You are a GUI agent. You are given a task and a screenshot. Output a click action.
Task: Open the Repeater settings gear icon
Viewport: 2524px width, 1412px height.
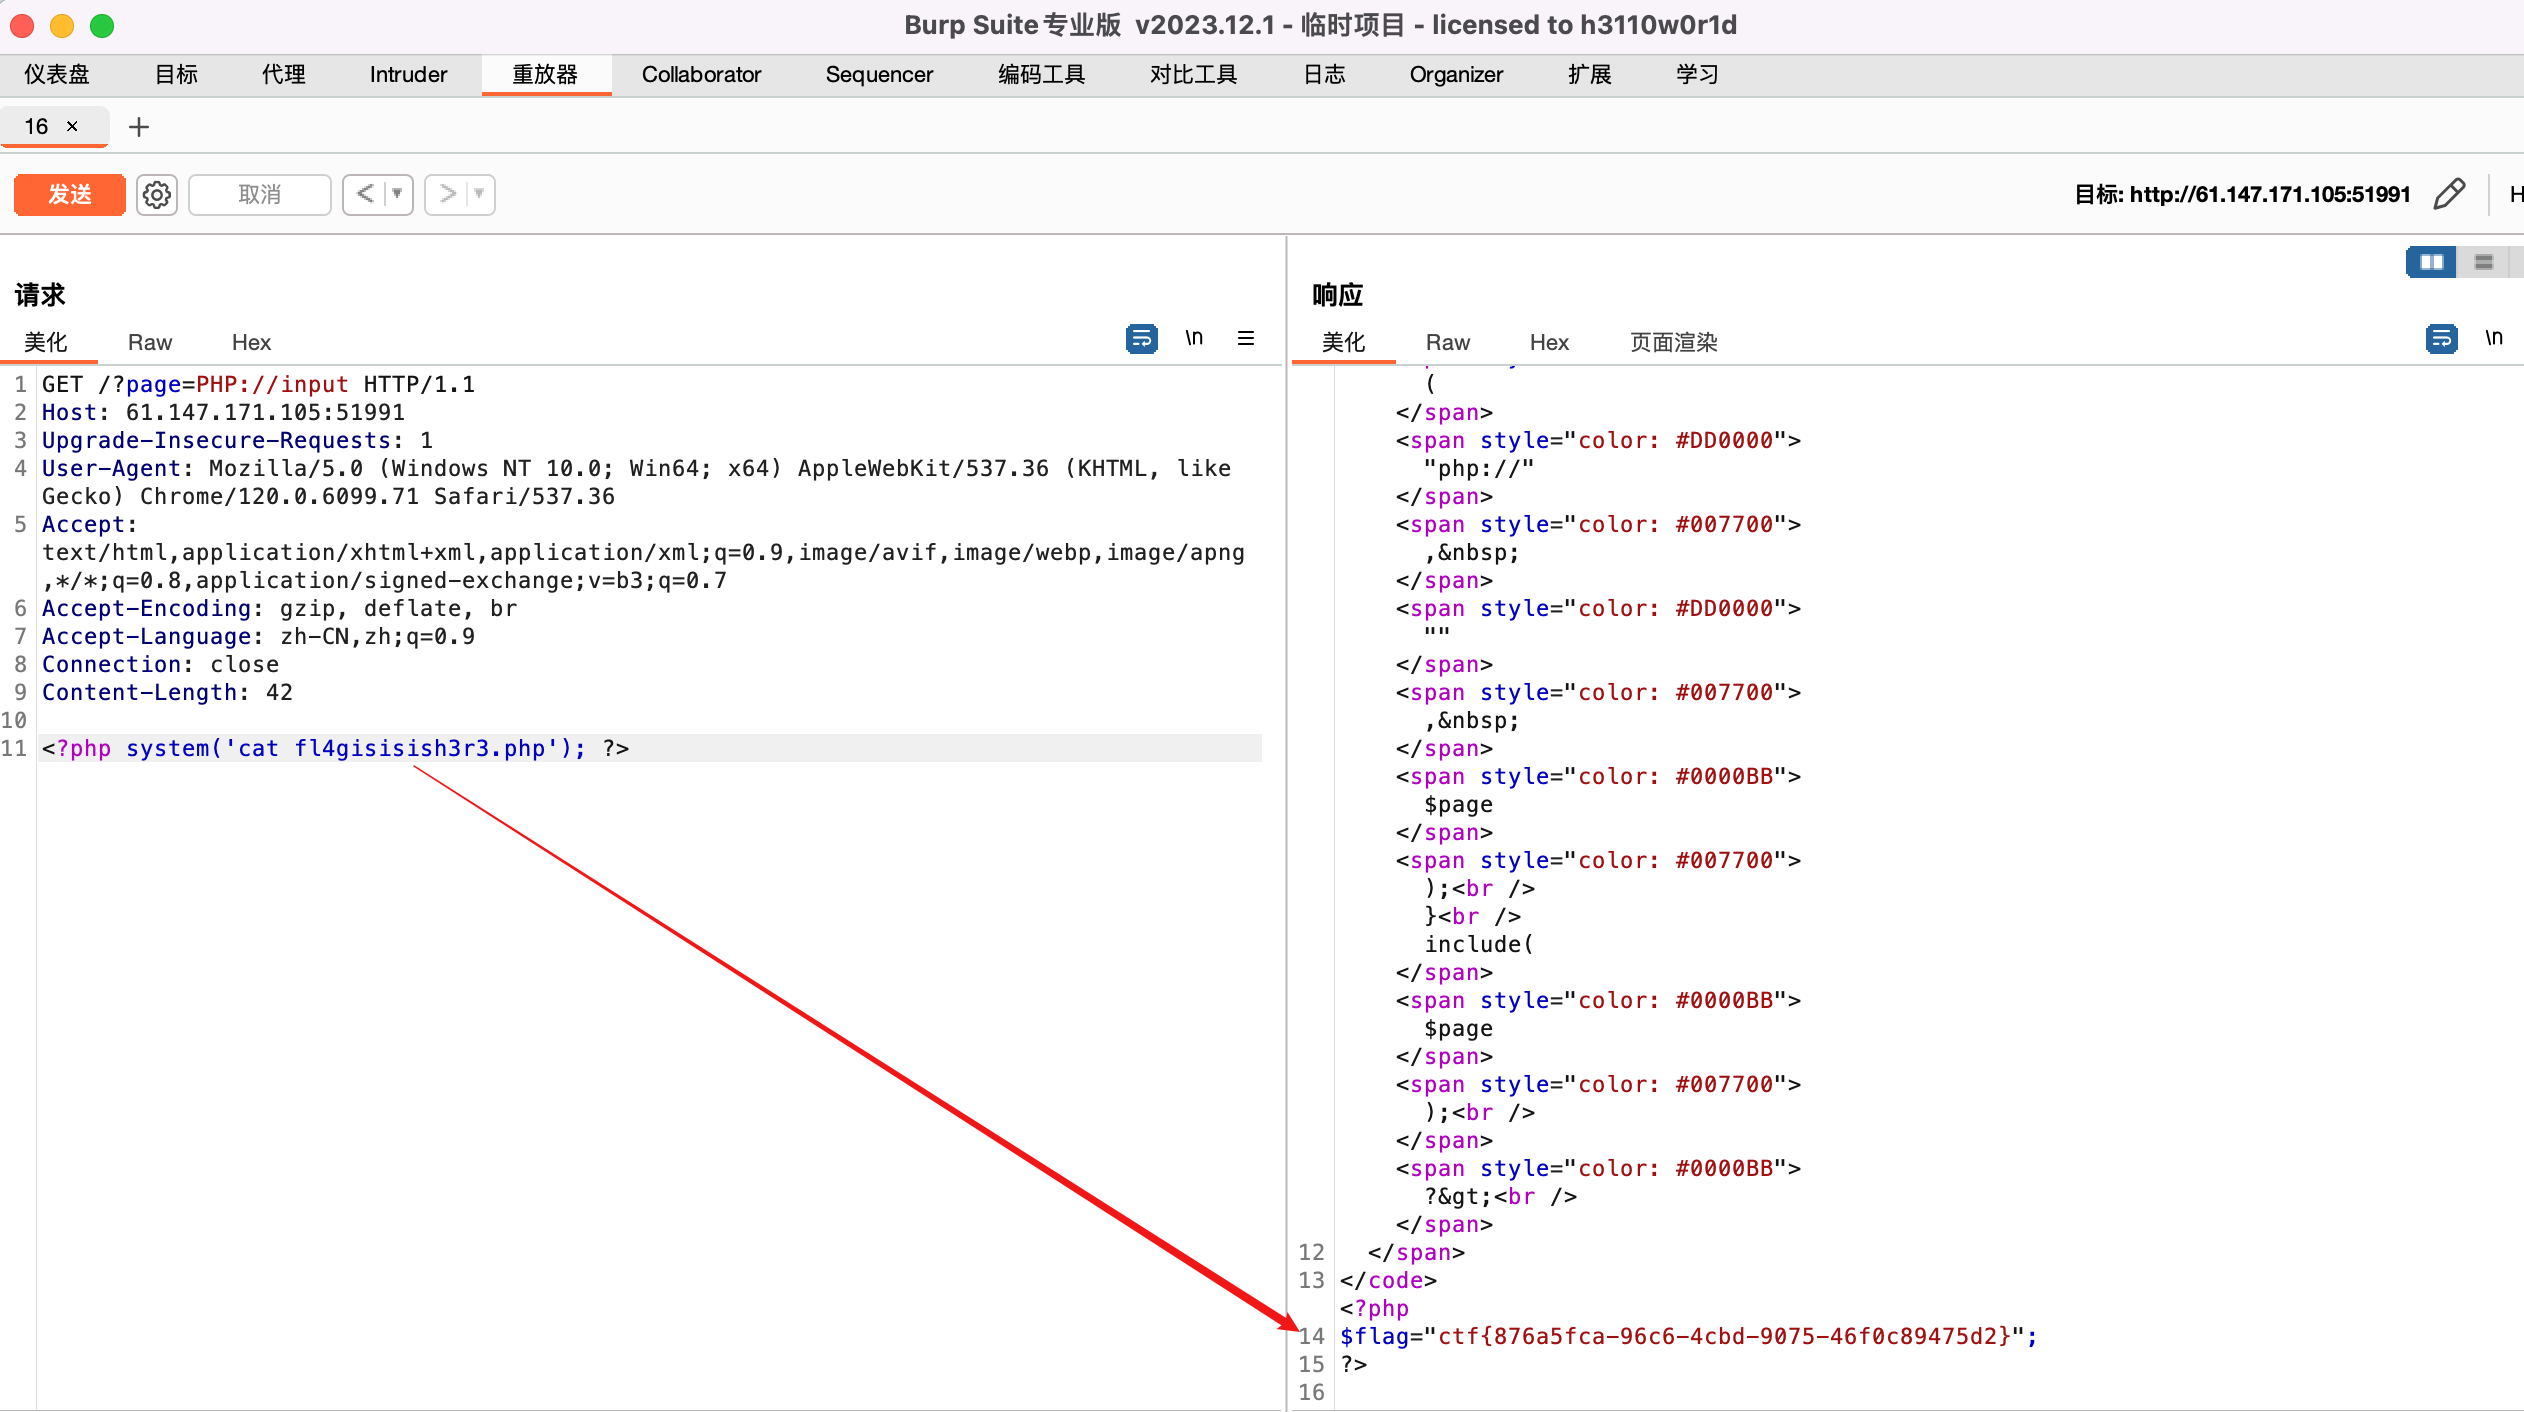(156, 194)
